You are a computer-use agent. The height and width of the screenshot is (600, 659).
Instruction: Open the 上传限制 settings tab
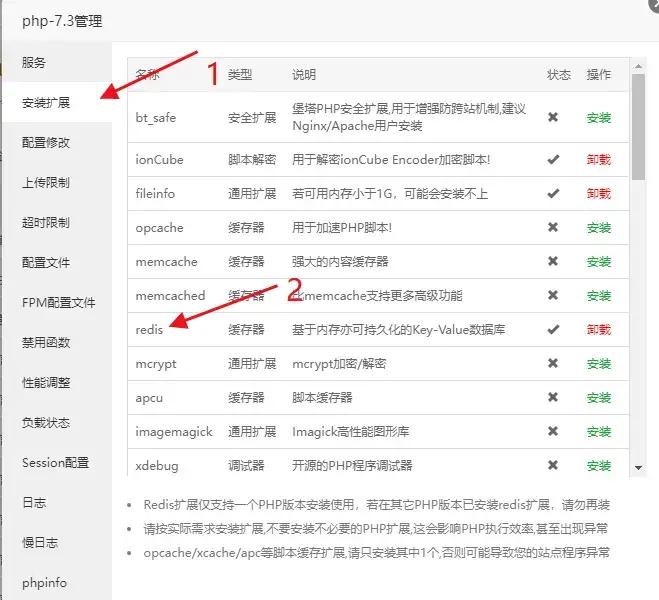pos(46,182)
